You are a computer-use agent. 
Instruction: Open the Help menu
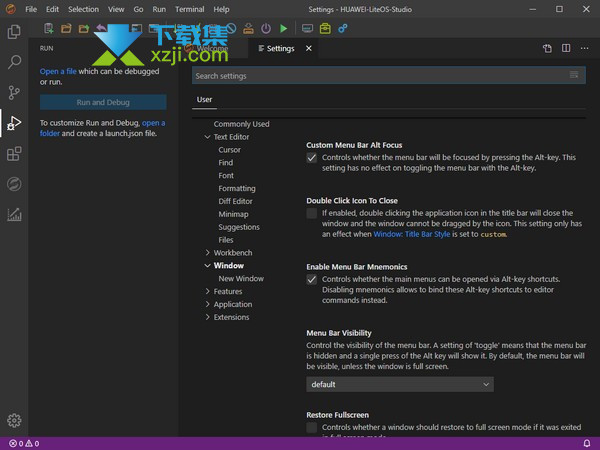pos(221,9)
